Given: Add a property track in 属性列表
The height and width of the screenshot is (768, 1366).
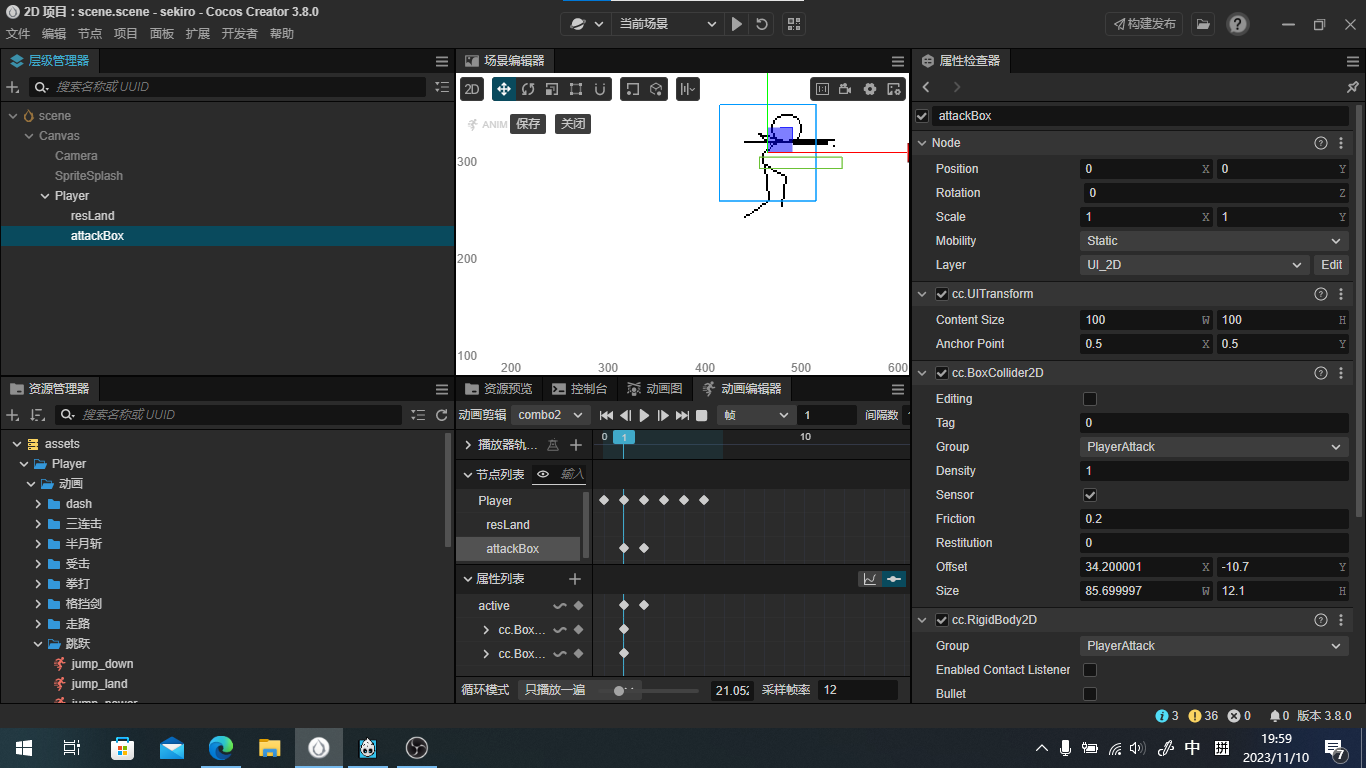Looking at the screenshot, I should [575, 579].
